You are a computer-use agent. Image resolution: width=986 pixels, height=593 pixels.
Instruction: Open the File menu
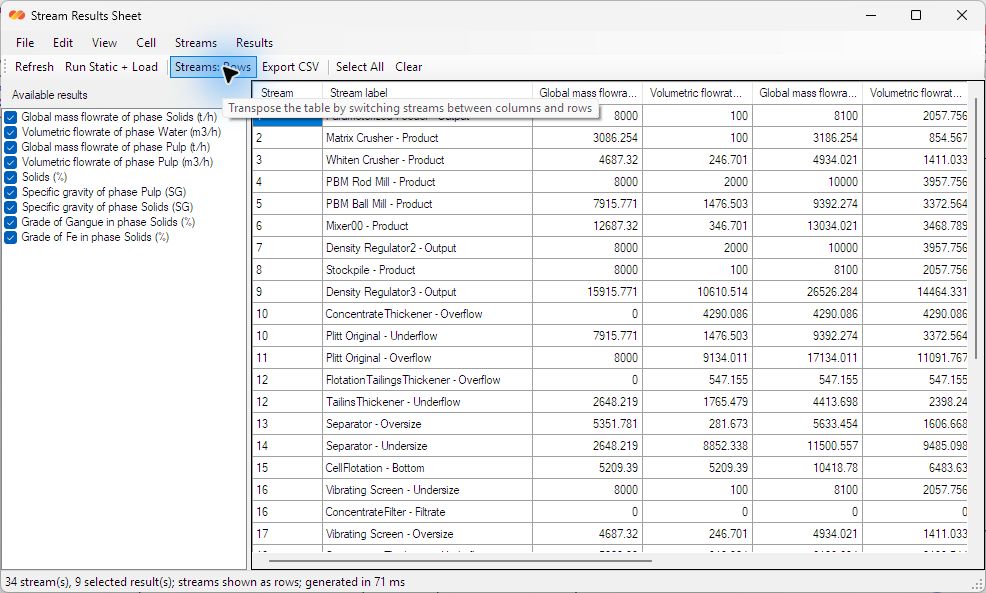(x=25, y=43)
